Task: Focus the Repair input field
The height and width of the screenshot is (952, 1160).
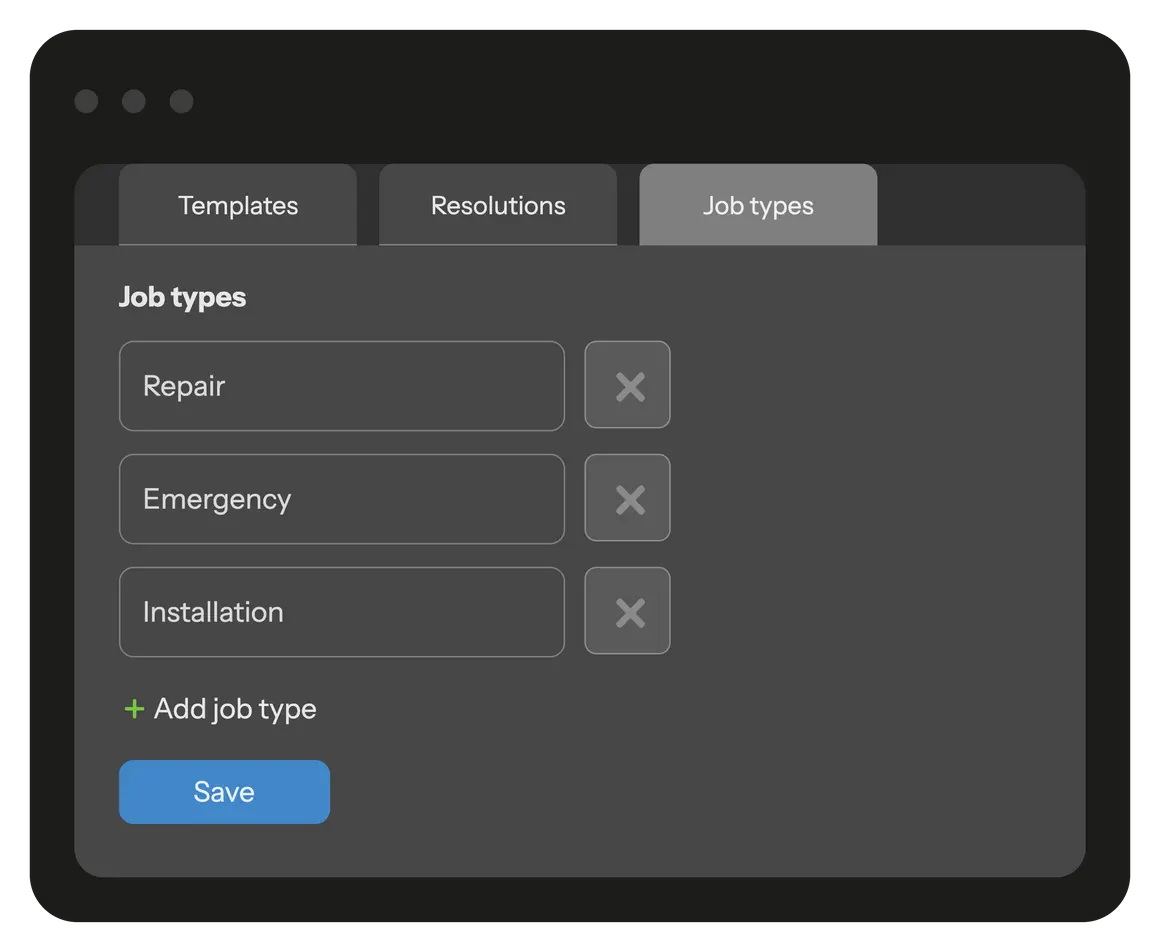Action: 341,386
